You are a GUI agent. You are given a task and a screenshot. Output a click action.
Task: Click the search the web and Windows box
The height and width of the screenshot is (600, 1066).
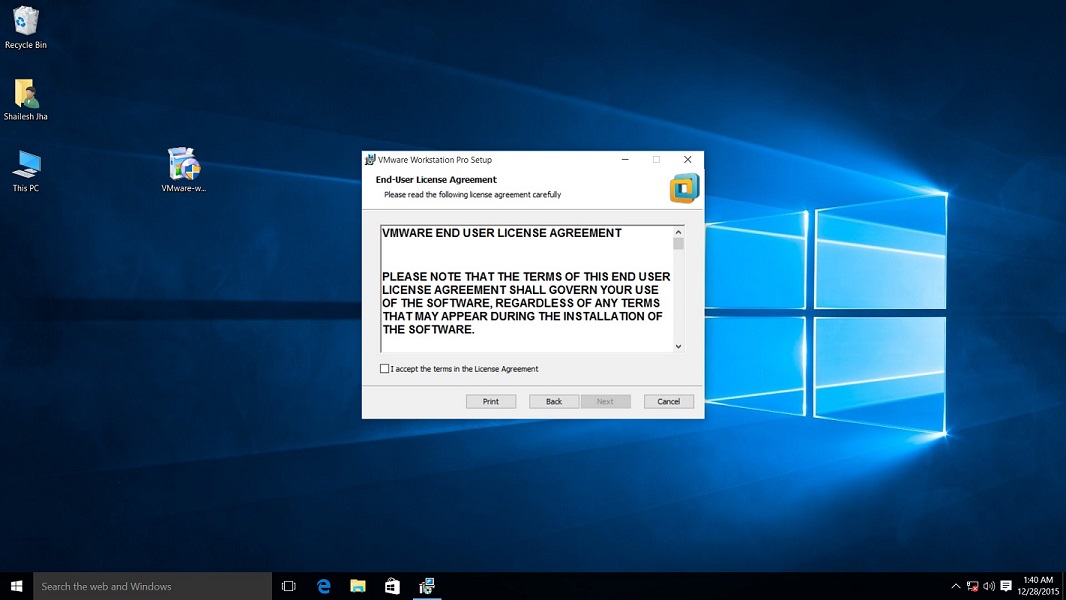152,586
